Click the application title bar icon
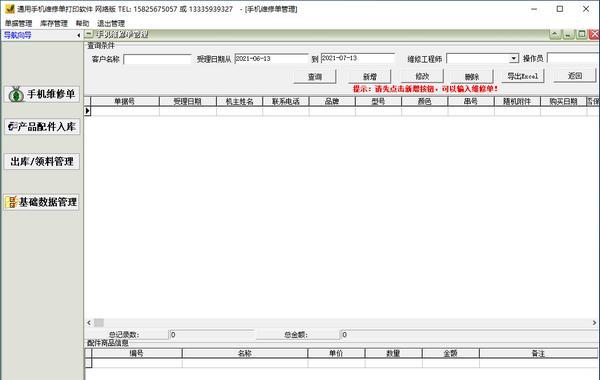 tap(10, 9)
